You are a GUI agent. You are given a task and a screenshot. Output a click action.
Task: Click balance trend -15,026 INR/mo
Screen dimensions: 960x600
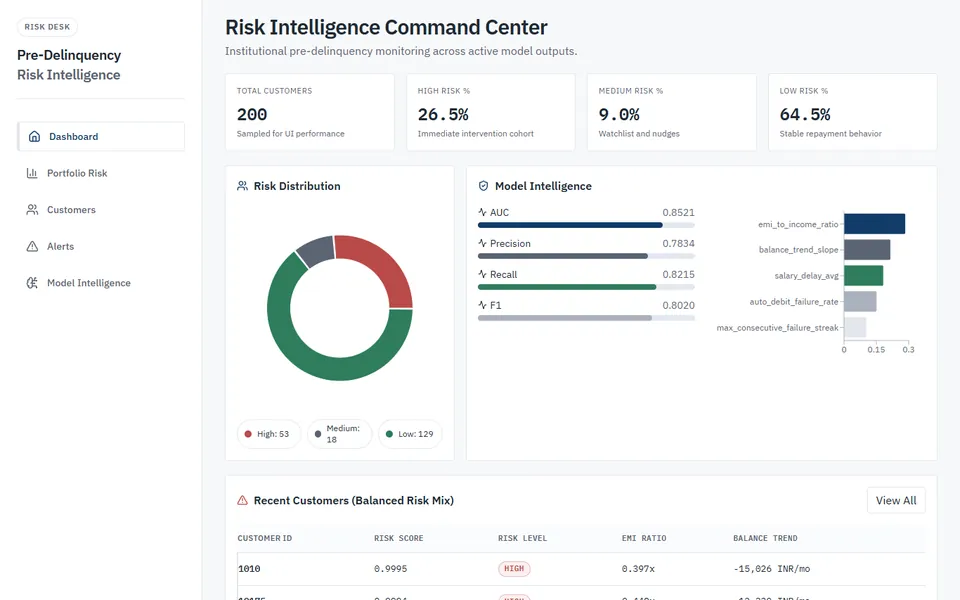click(x=771, y=569)
